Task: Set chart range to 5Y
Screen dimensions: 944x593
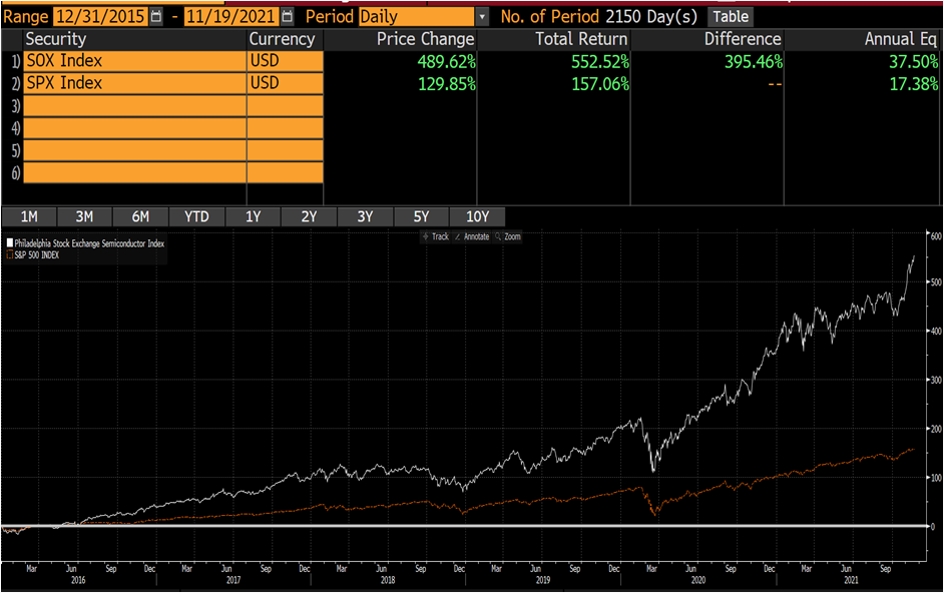Action: (421, 217)
